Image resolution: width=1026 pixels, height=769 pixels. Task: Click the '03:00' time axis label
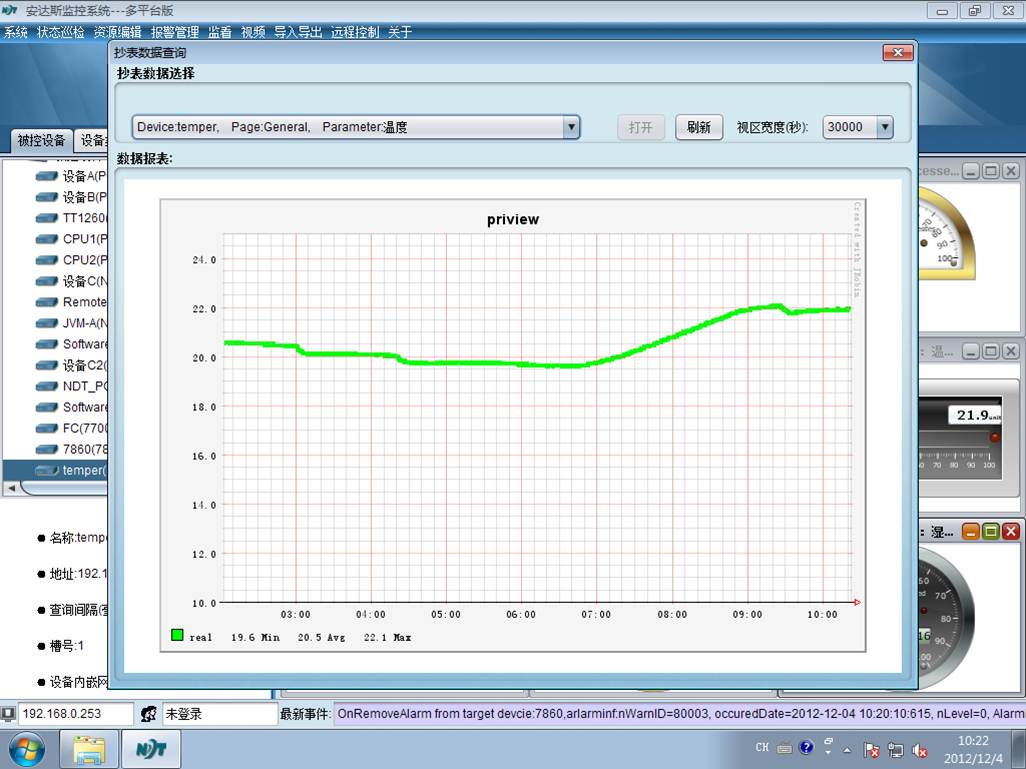tap(296, 615)
